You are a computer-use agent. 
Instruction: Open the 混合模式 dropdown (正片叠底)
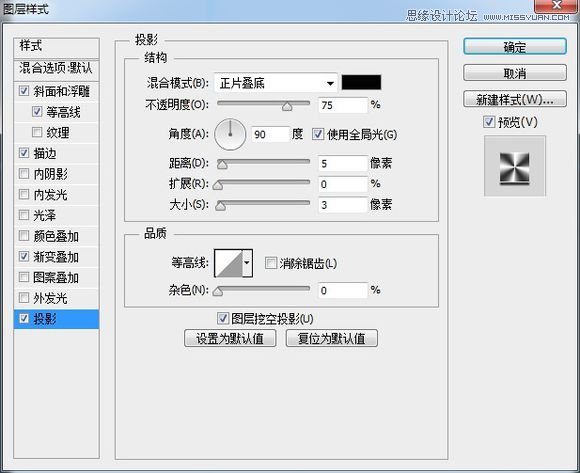tap(276, 83)
